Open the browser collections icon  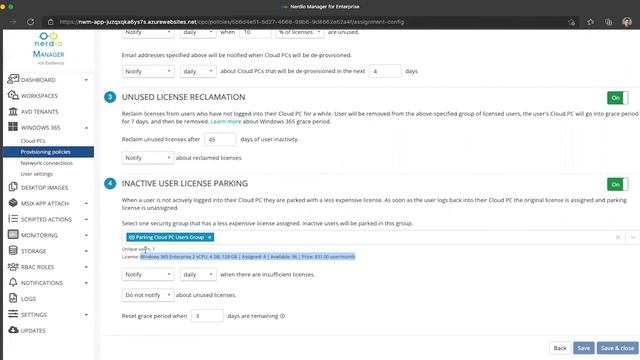point(609,22)
